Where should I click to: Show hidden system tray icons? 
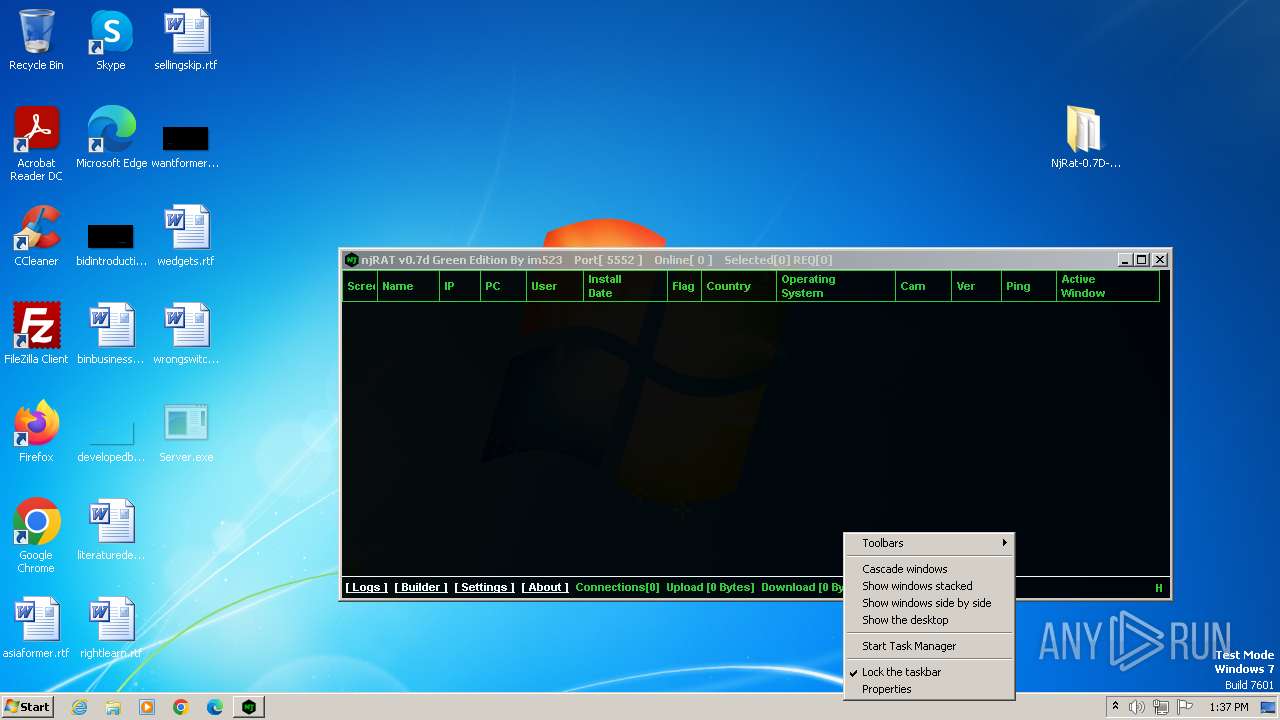[x=1115, y=707]
